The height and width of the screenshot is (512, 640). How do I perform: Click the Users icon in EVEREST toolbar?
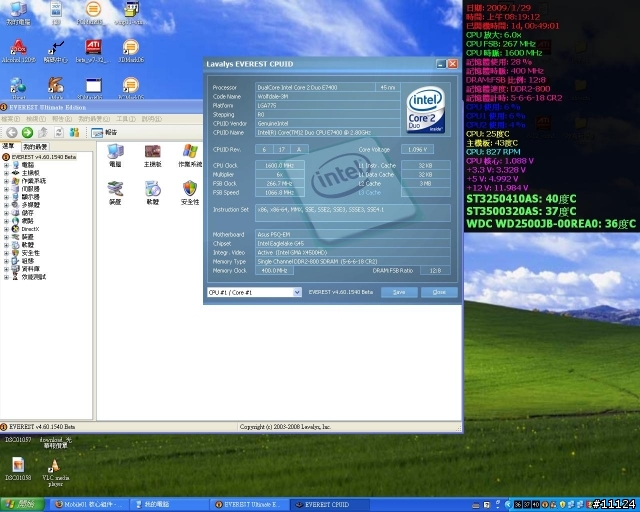coord(74,132)
